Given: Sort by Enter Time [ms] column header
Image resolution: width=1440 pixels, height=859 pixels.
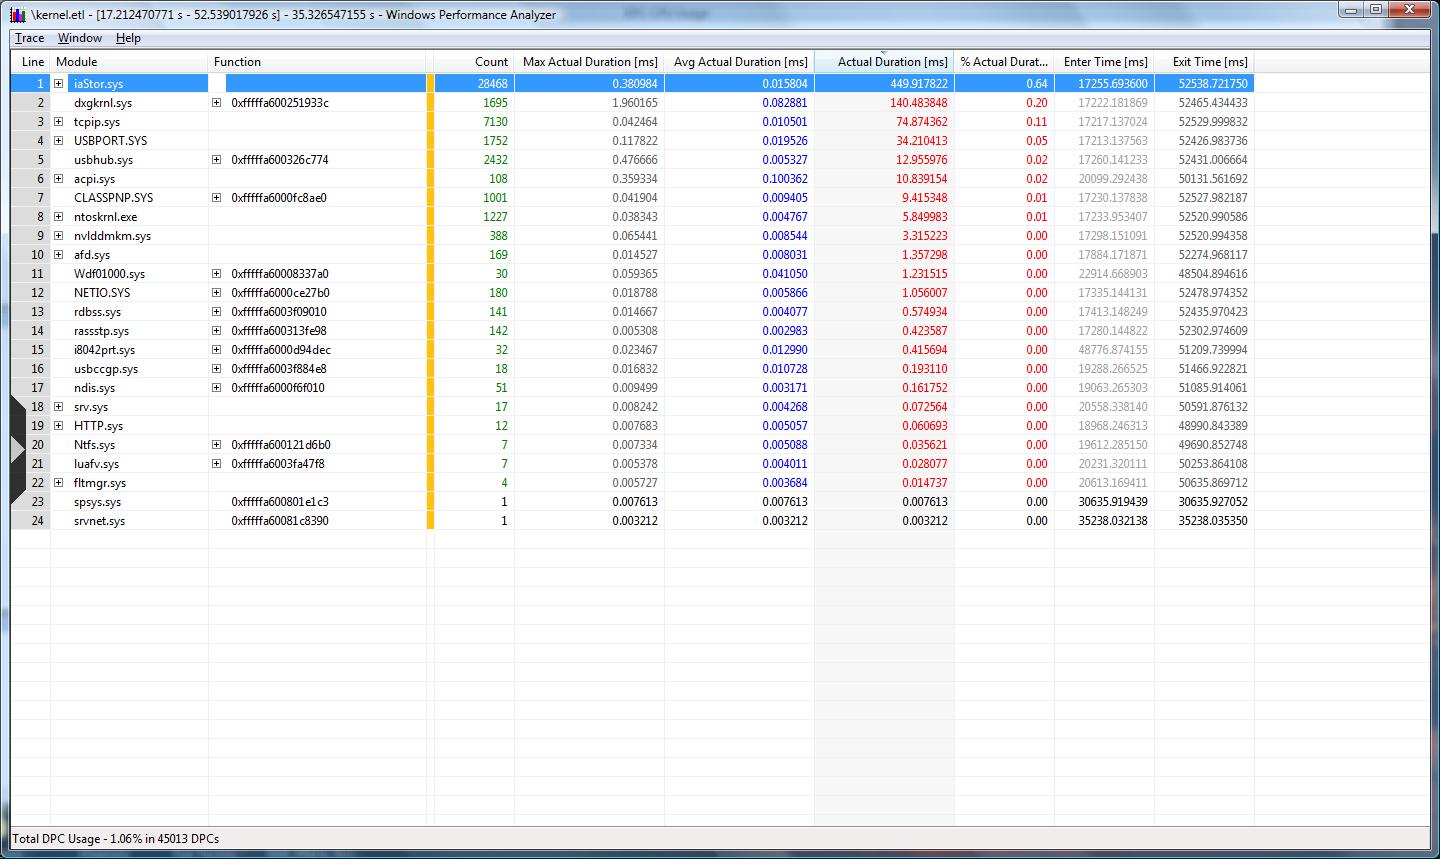Looking at the screenshot, I should point(1104,62).
